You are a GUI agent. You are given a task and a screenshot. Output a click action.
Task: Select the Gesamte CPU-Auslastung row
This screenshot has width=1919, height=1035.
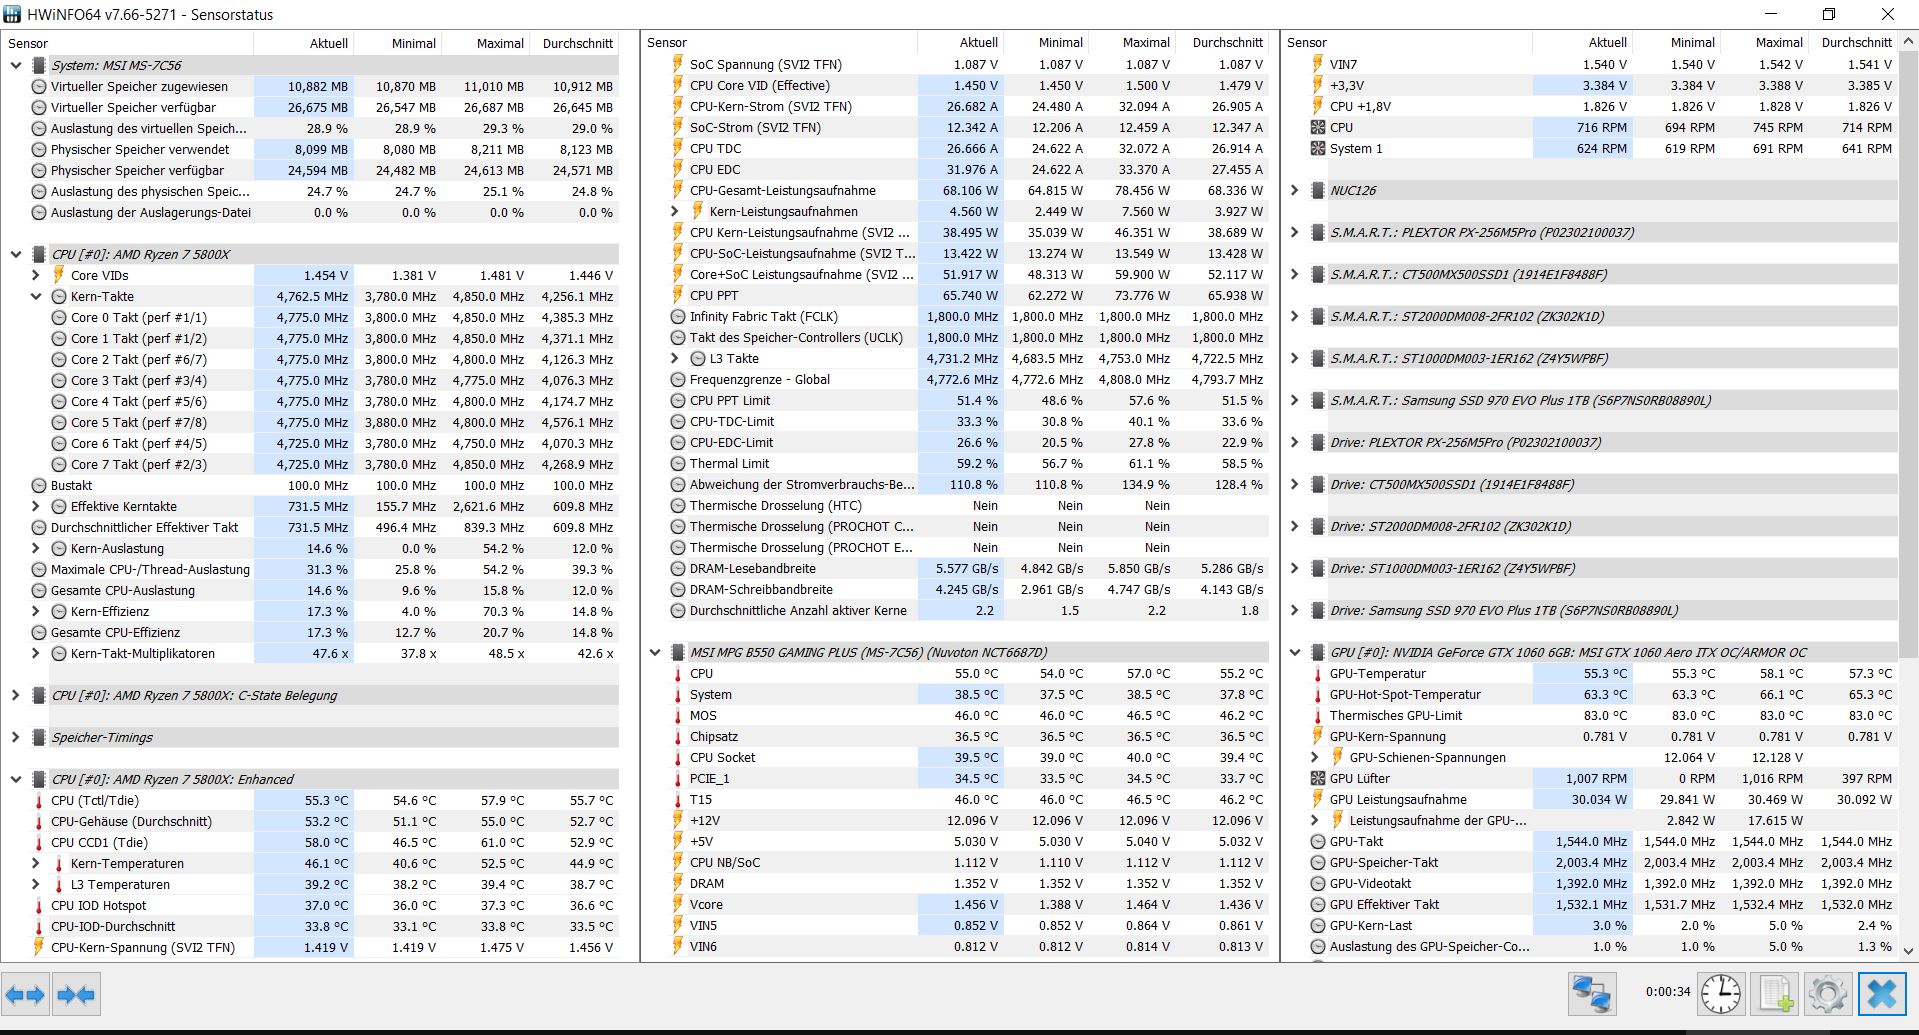pos(310,590)
